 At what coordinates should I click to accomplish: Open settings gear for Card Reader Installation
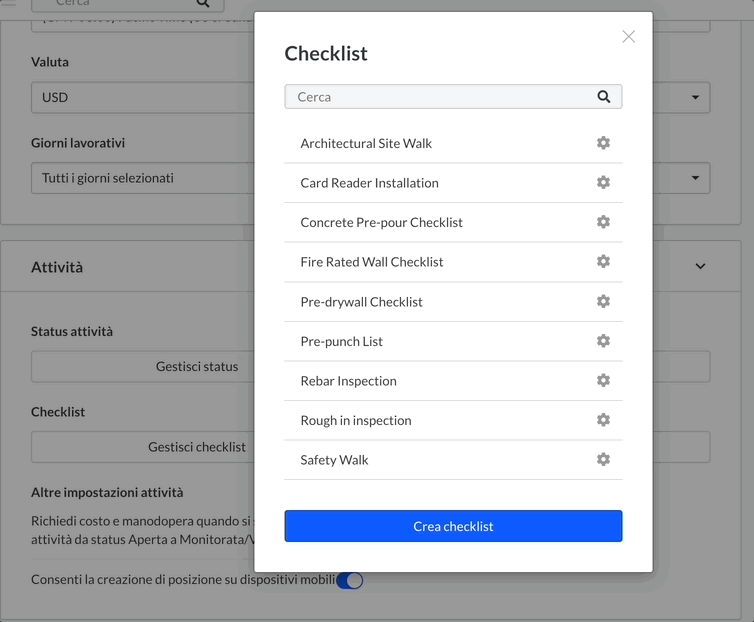603,182
